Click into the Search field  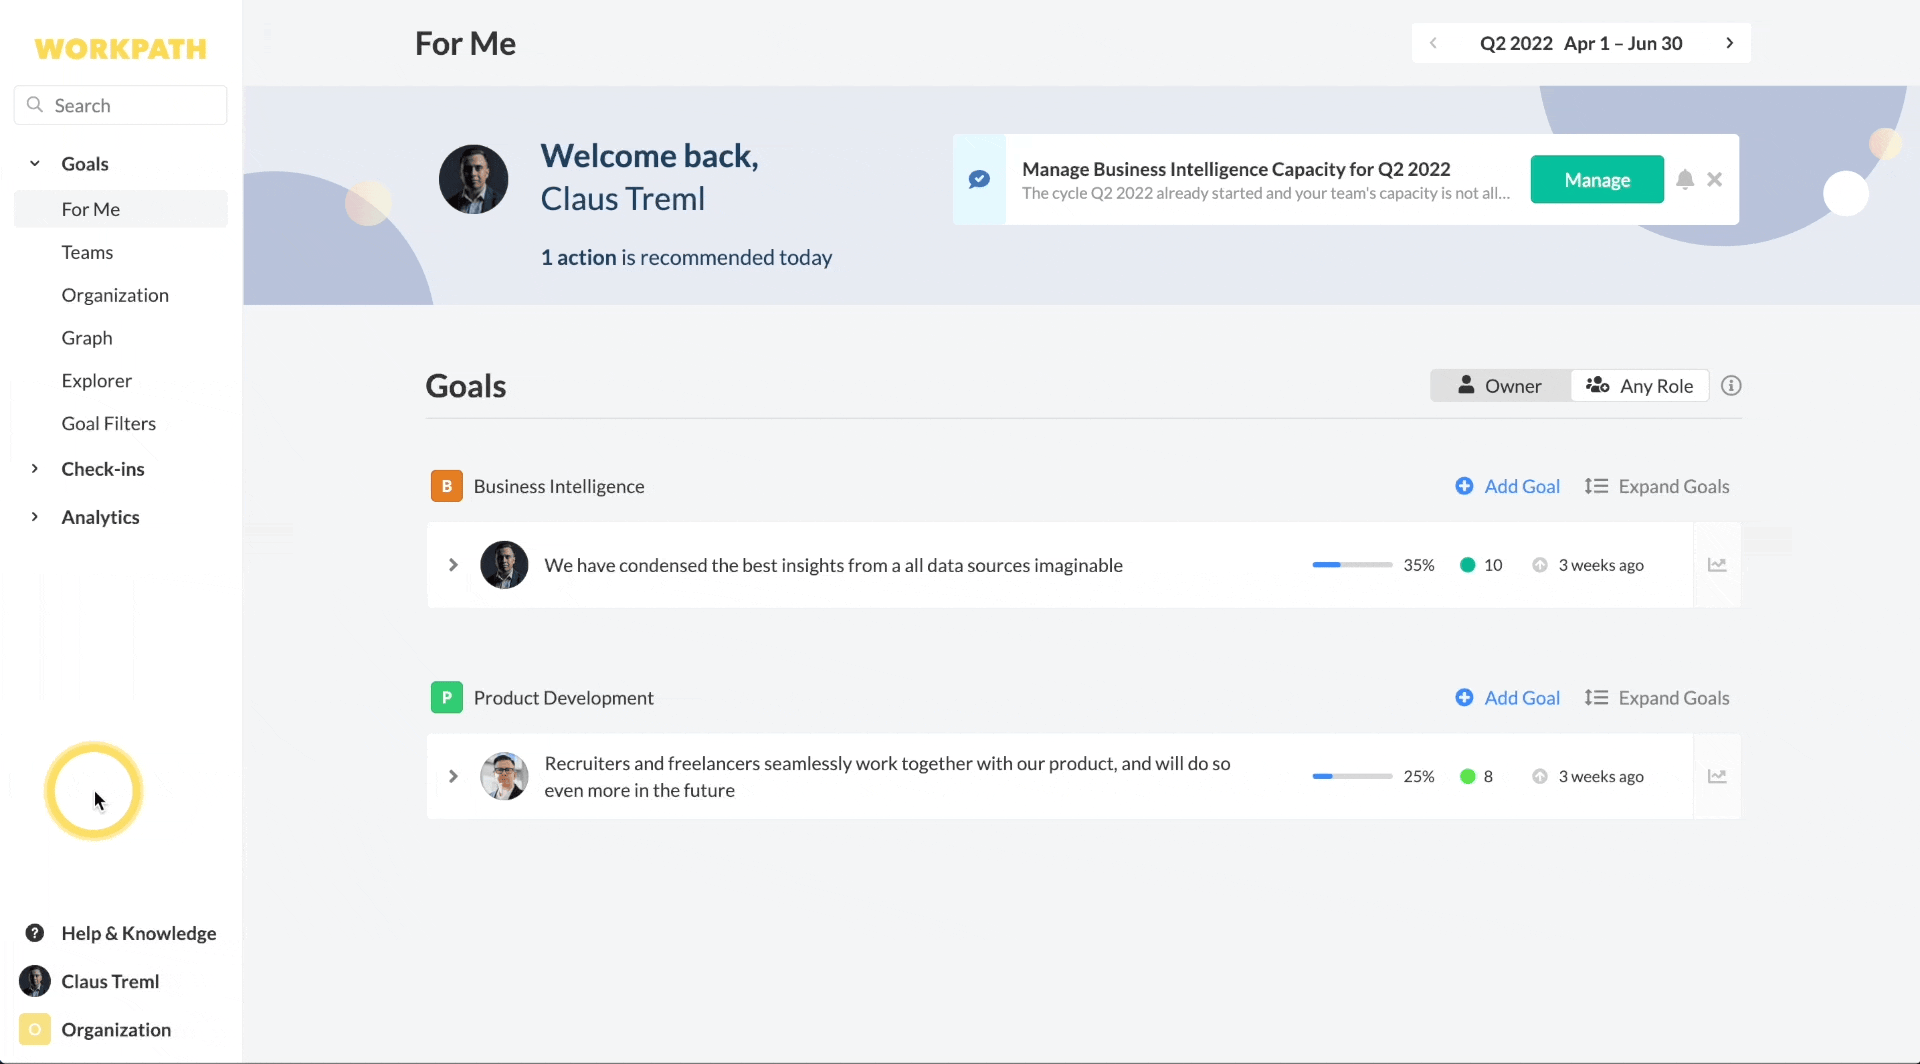pos(121,105)
